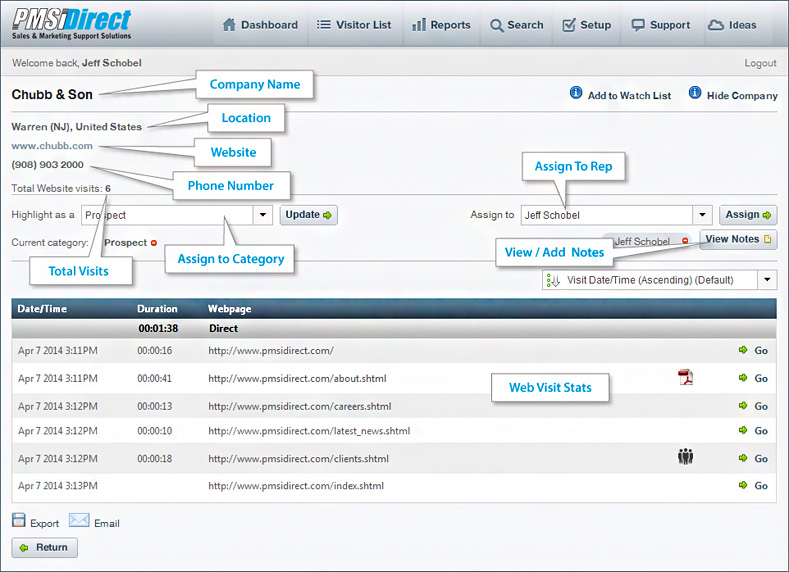Click the Return button

coord(44,547)
